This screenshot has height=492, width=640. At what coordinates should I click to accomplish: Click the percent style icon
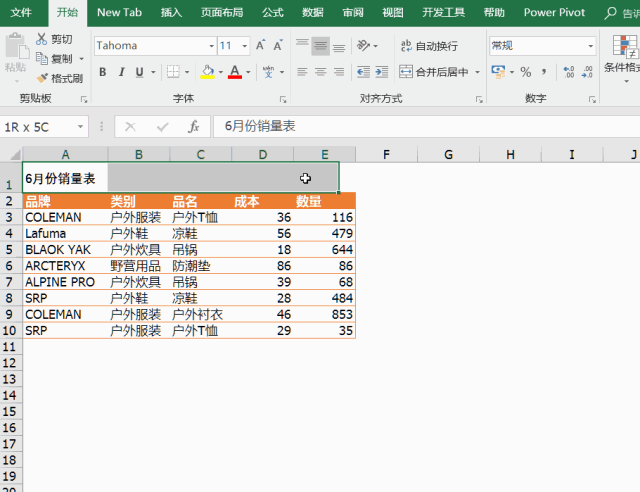(x=526, y=73)
